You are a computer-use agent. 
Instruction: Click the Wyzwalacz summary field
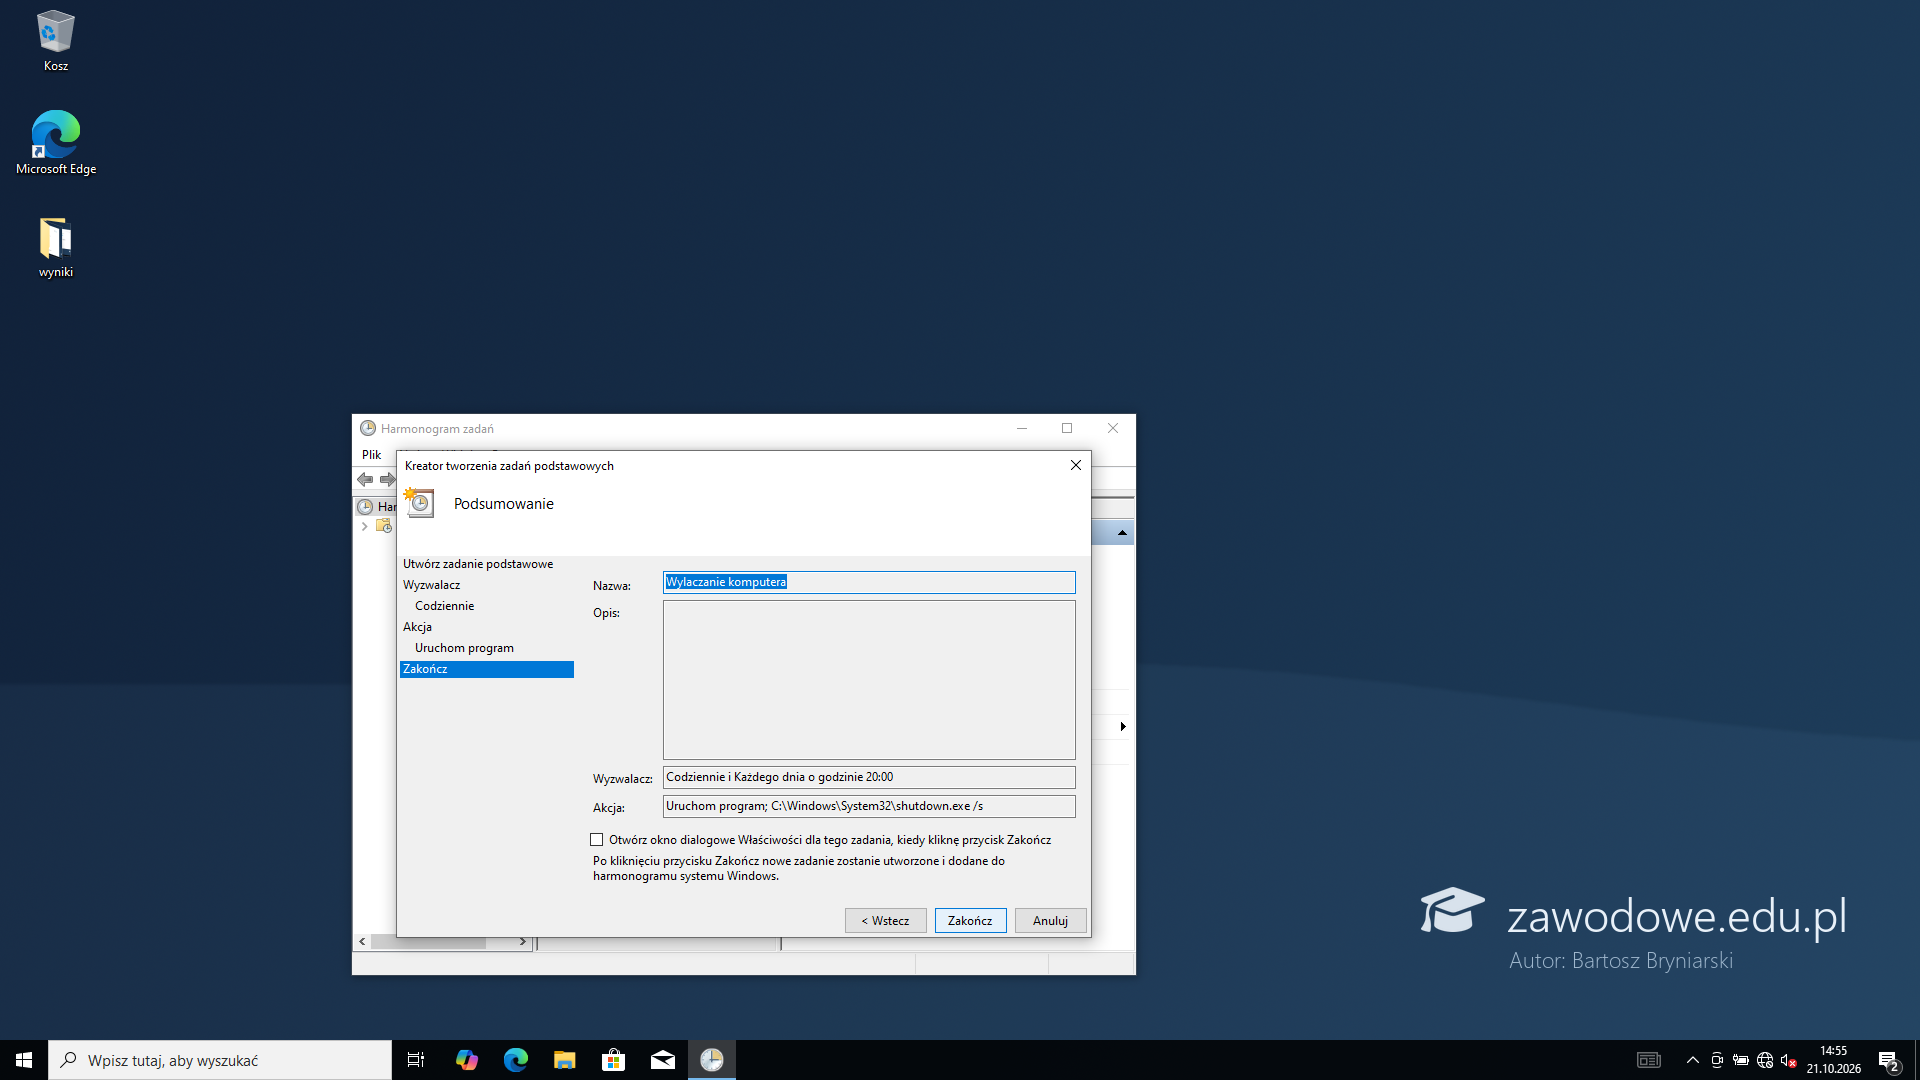pos(869,777)
